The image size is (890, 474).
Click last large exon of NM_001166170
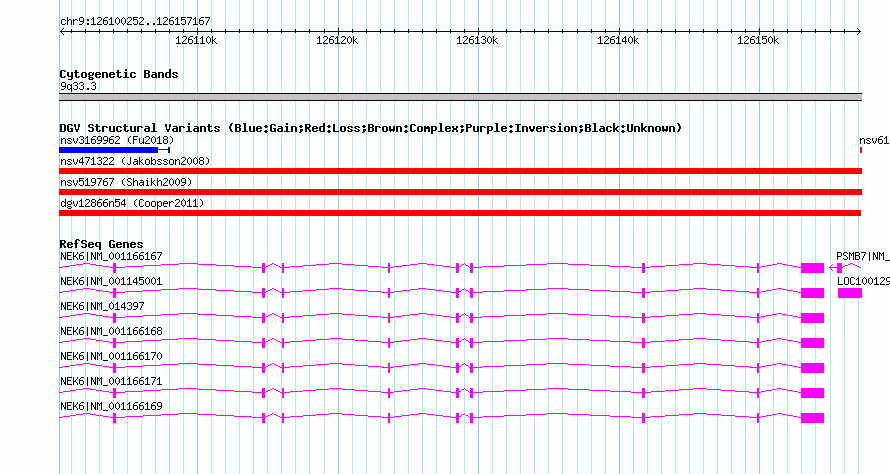[812, 368]
